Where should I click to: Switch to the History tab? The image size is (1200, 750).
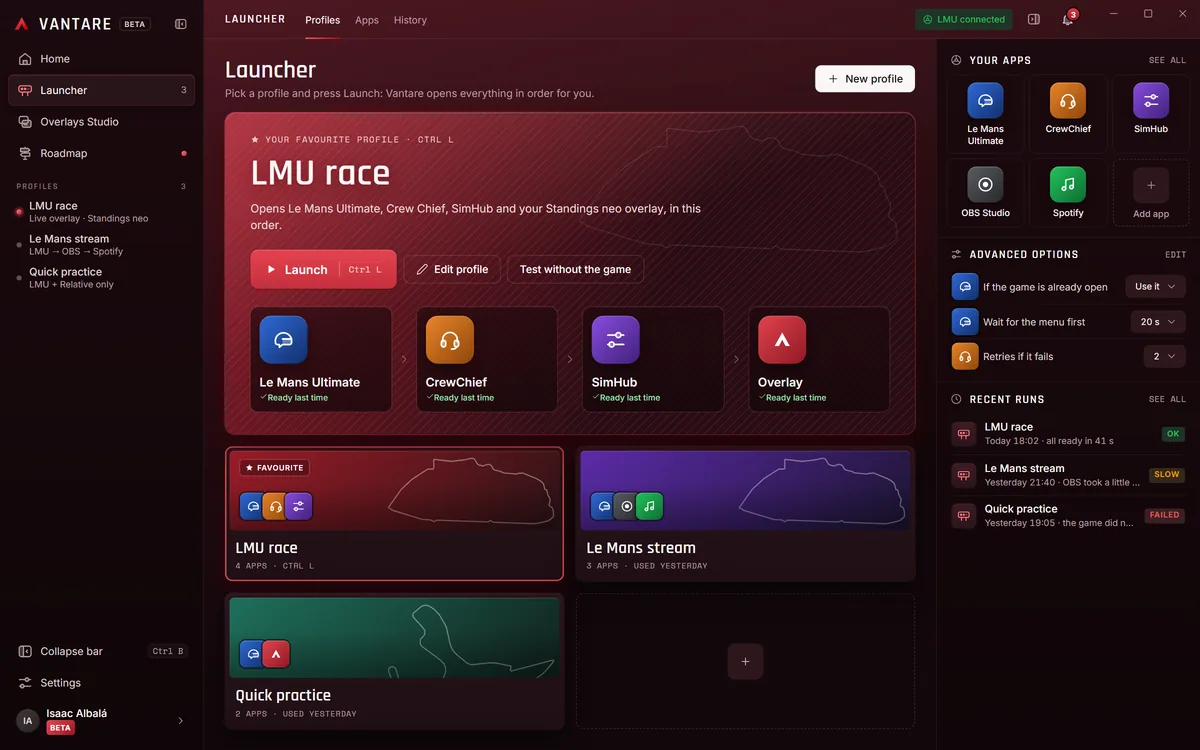pos(410,20)
